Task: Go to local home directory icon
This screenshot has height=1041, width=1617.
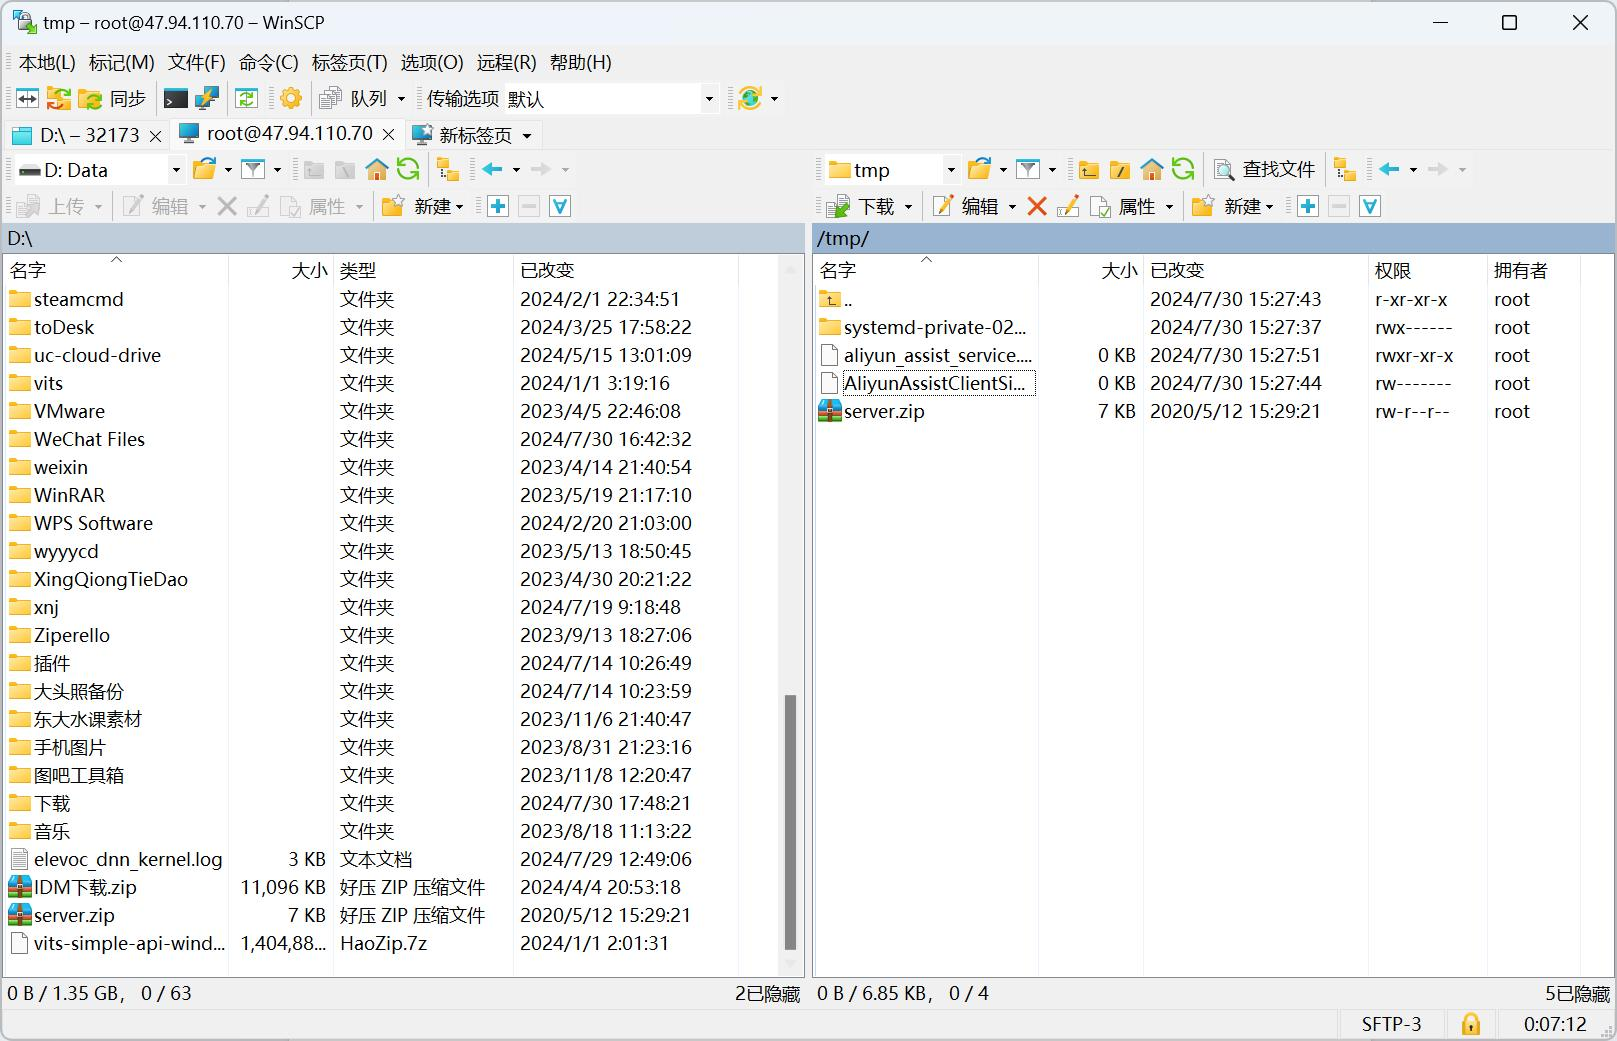Action: pos(377,169)
